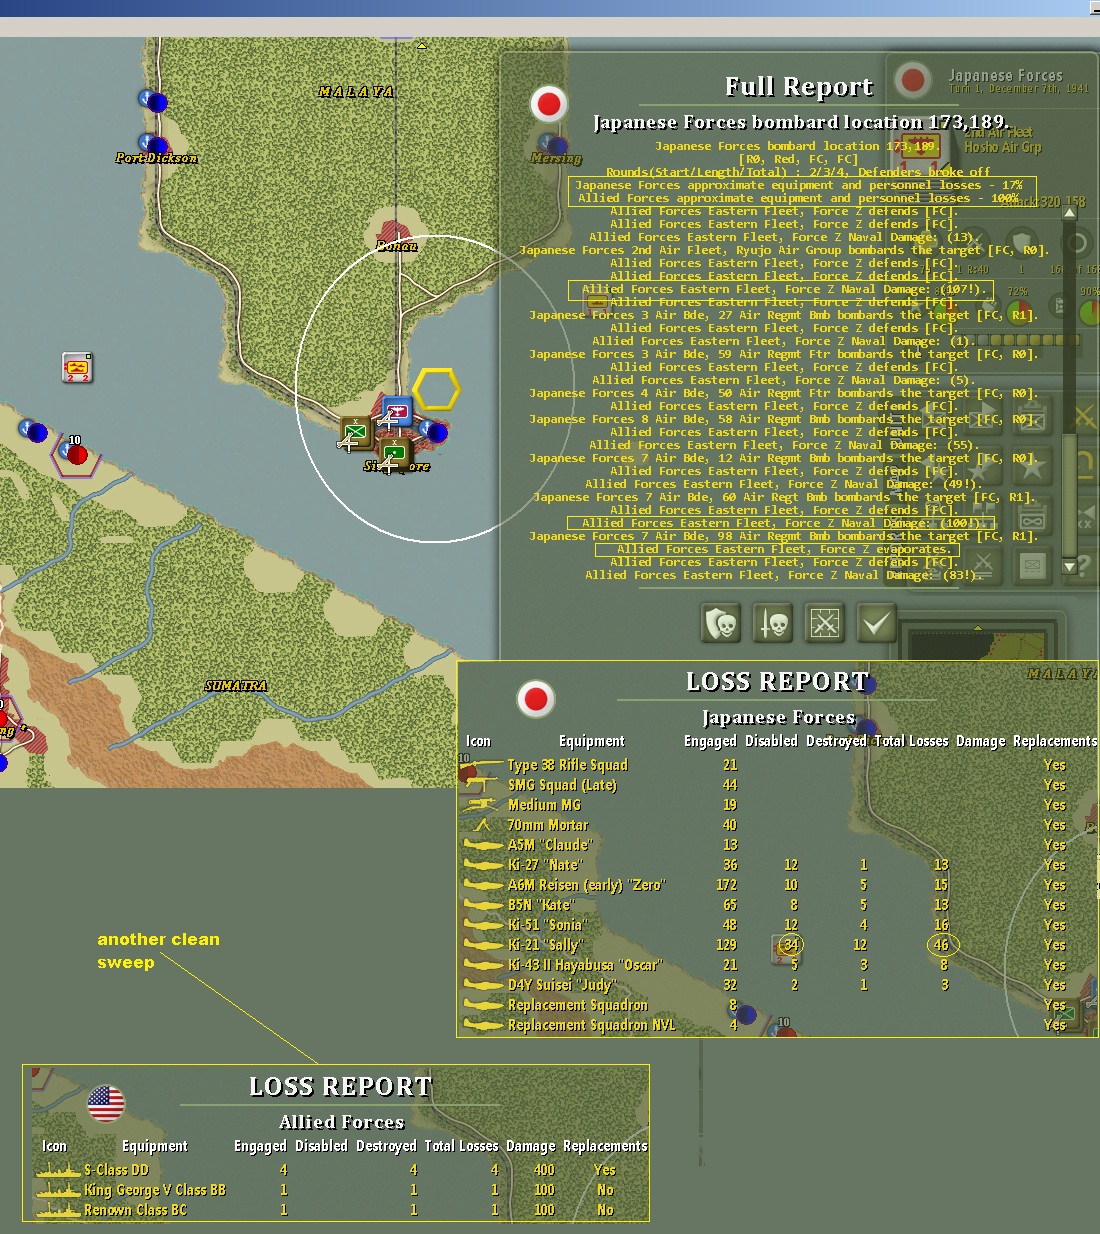Select the green unit counter west of Singapore
Viewport: 1100px width, 1234px height.
355,431
